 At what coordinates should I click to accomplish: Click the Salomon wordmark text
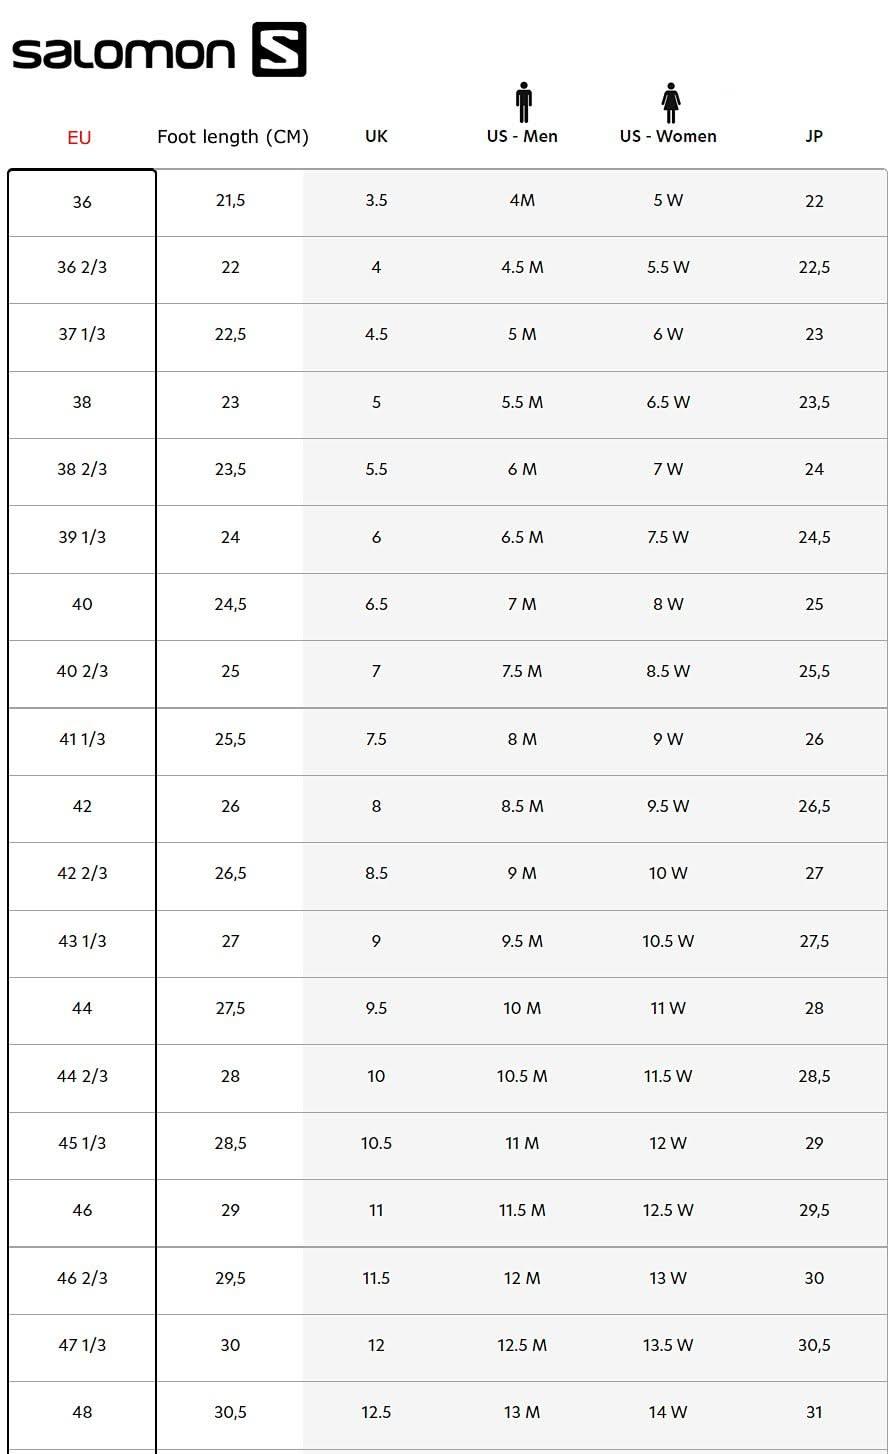pyautogui.click(x=123, y=53)
